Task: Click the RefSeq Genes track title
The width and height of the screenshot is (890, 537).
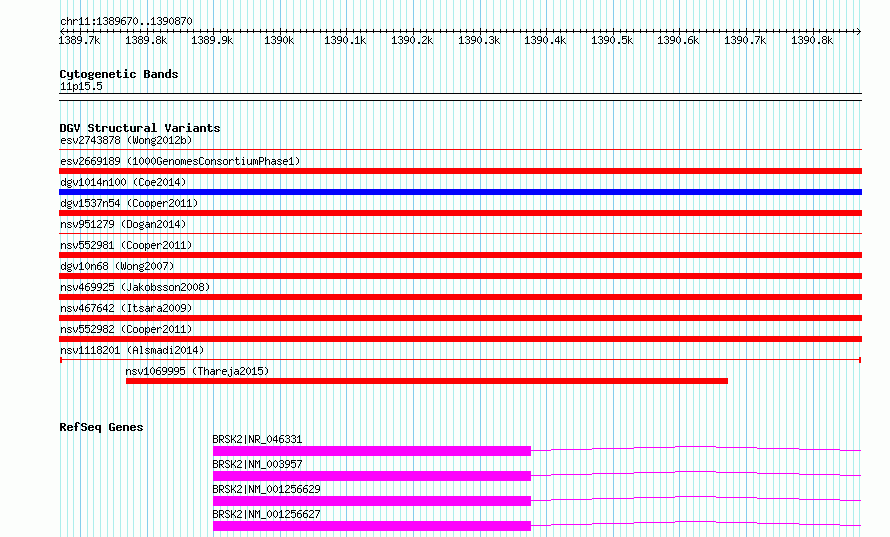Action: pos(101,427)
